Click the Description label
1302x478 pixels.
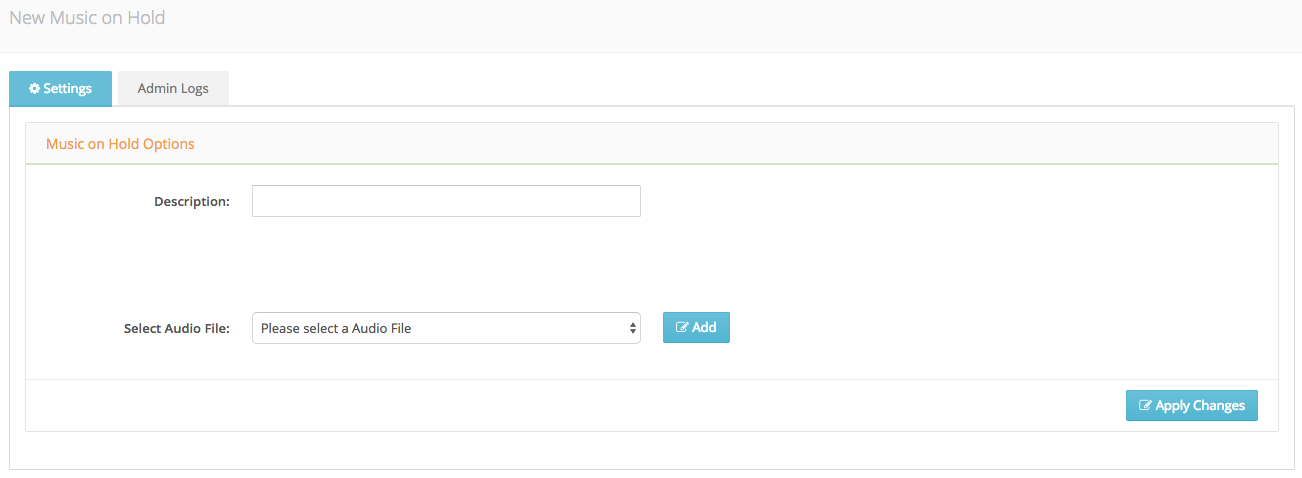[192, 201]
